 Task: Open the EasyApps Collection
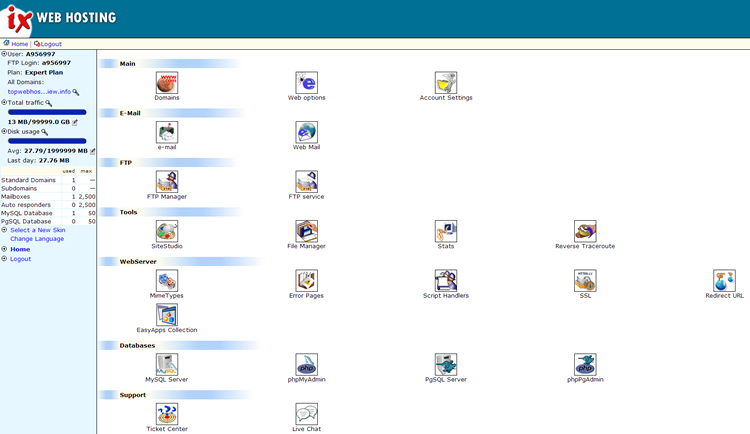(166, 314)
